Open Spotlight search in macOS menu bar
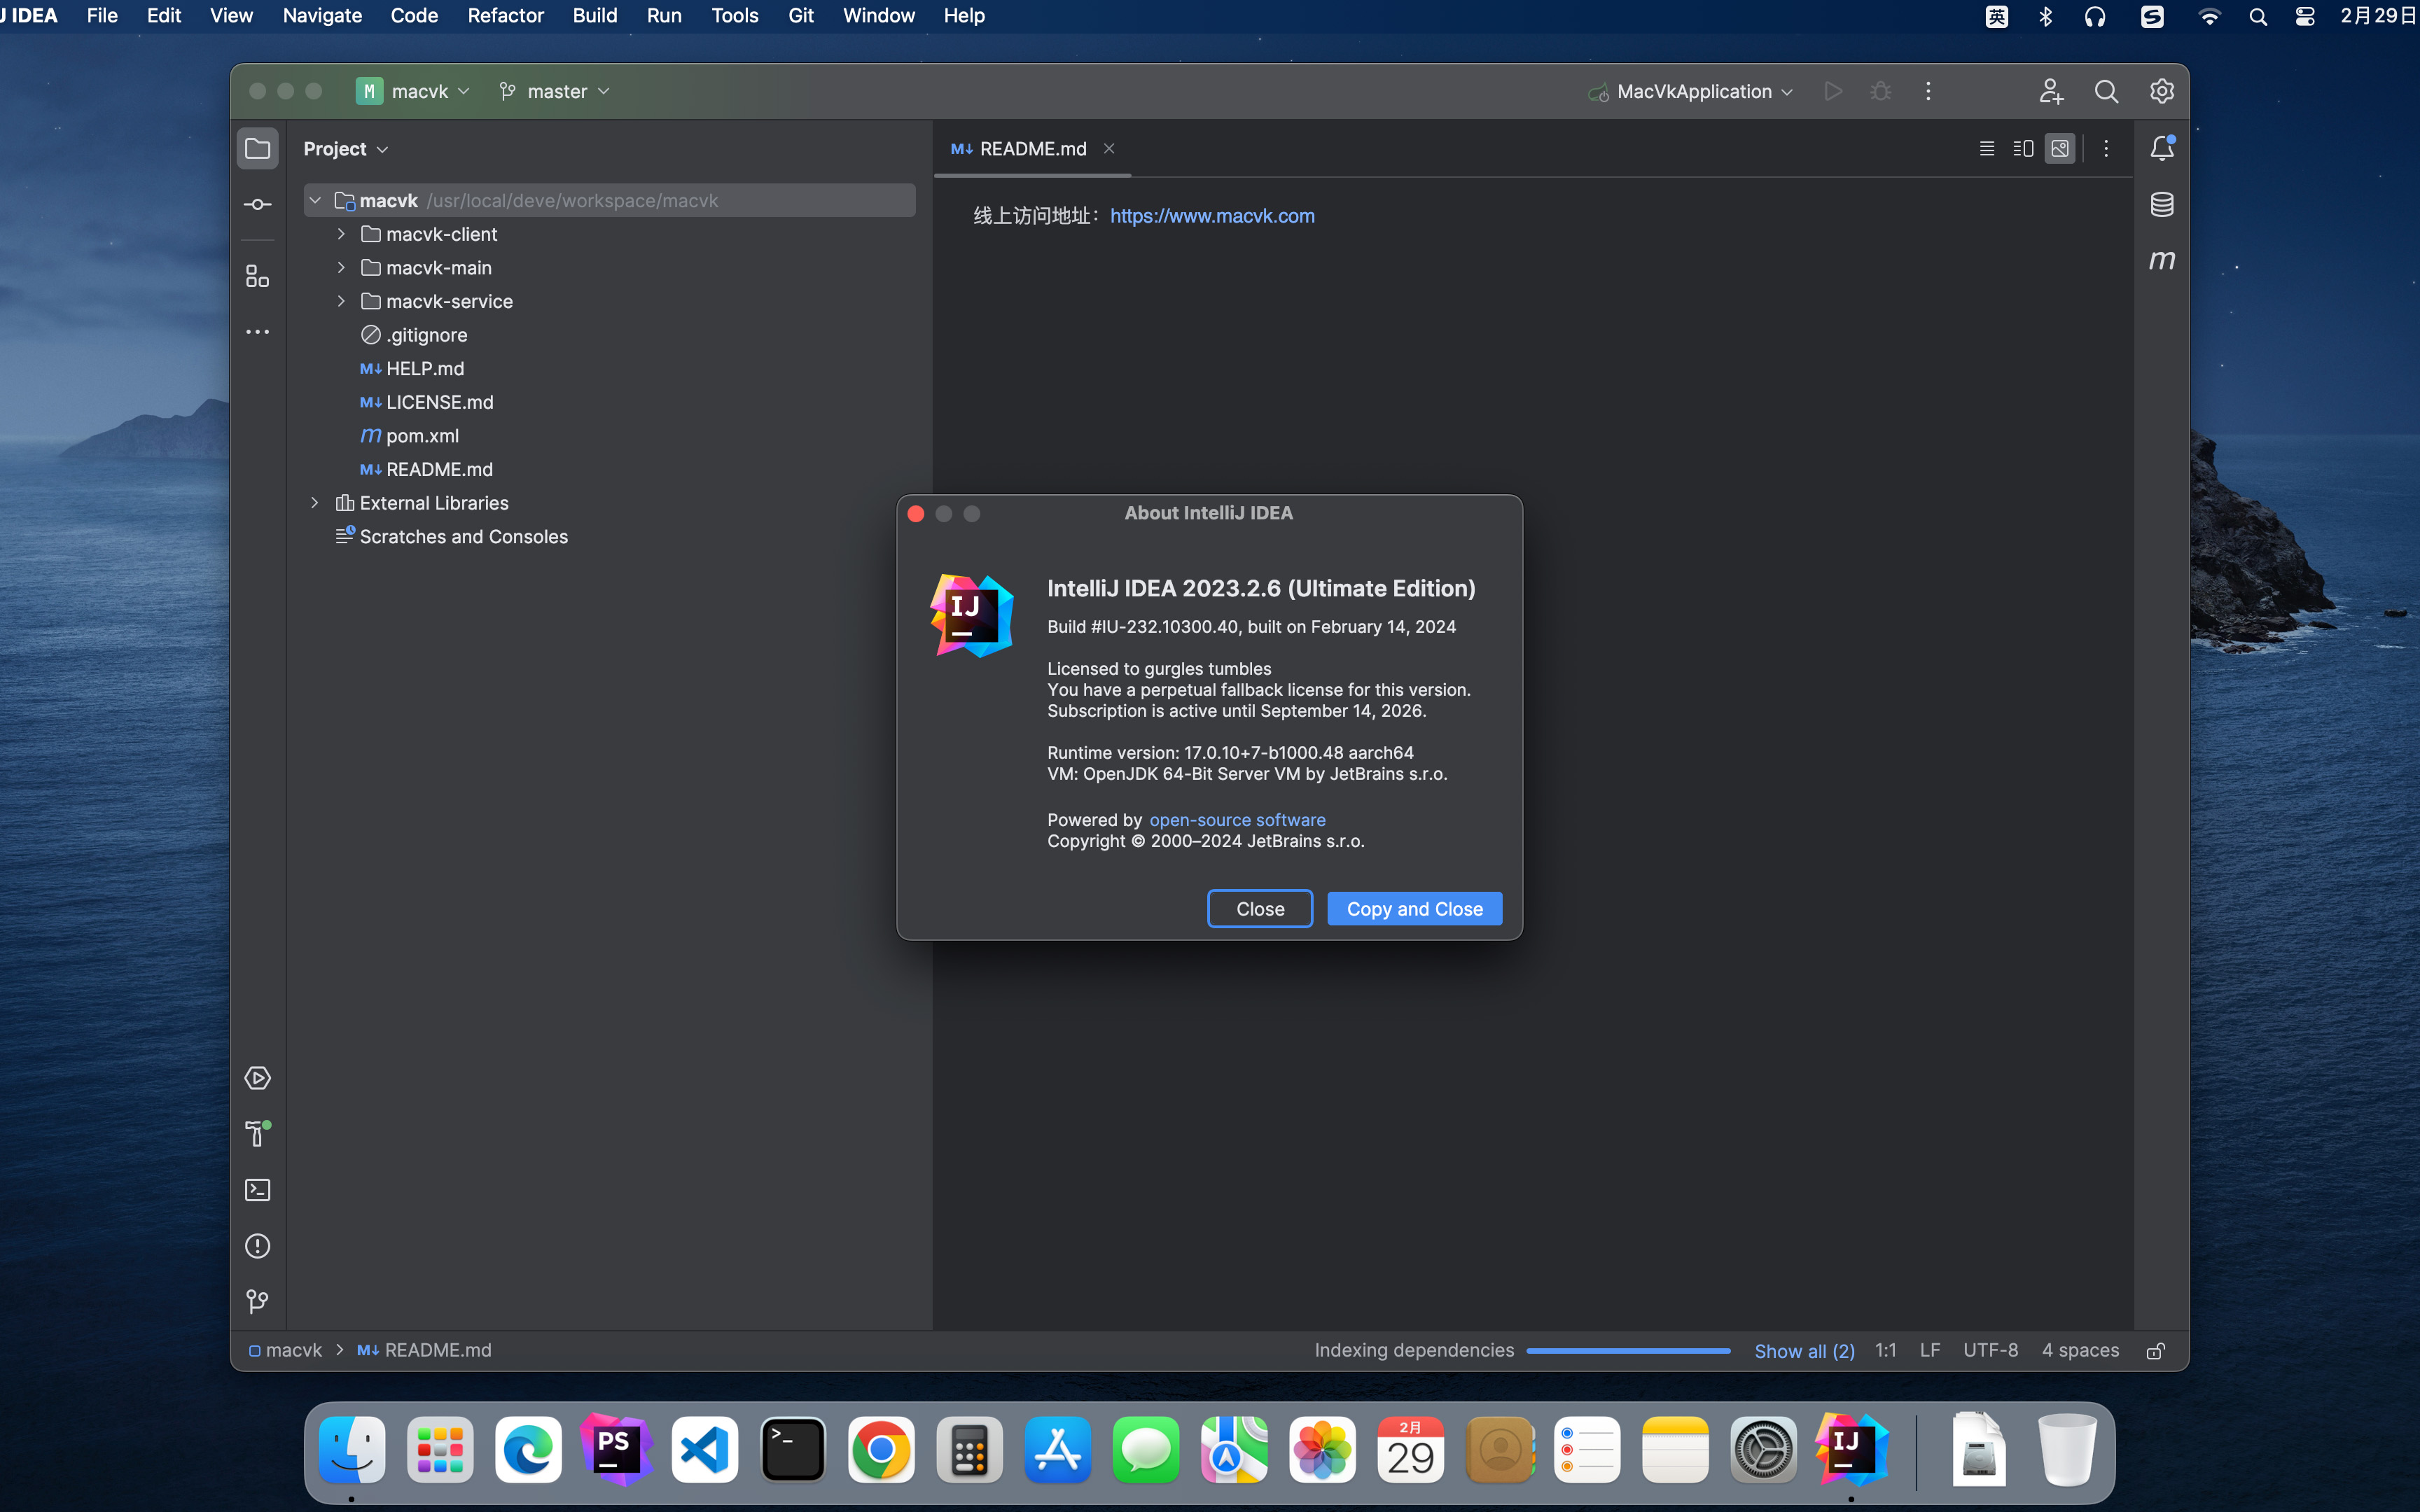This screenshot has width=2420, height=1512. pyautogui.click(x=2258, y=16)
